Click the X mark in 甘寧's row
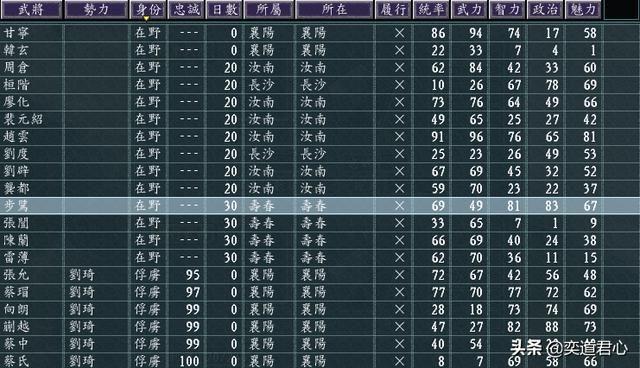Image resolution: width=640 pixels, height=368 pixels. pos(400,33)
